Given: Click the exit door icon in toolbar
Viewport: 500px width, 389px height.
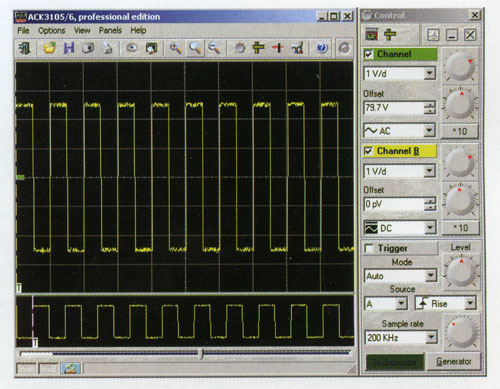Looking at the screenshot, I should click(25, 48).
